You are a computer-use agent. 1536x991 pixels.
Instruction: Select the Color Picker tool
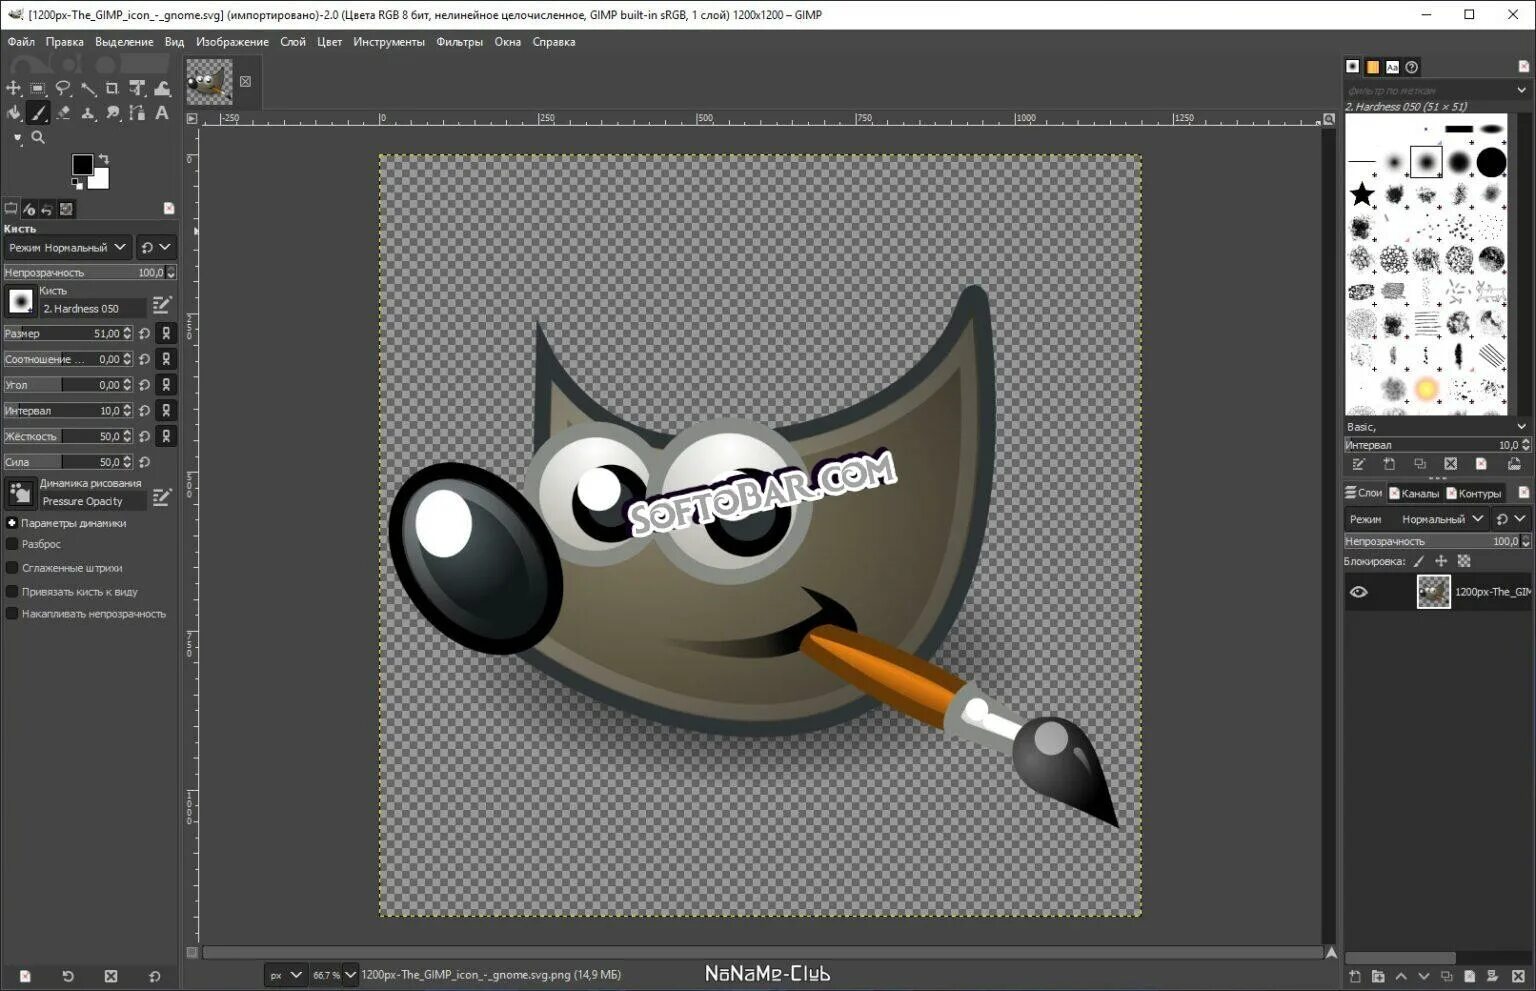pyautogui.click(x=16, y=138)
